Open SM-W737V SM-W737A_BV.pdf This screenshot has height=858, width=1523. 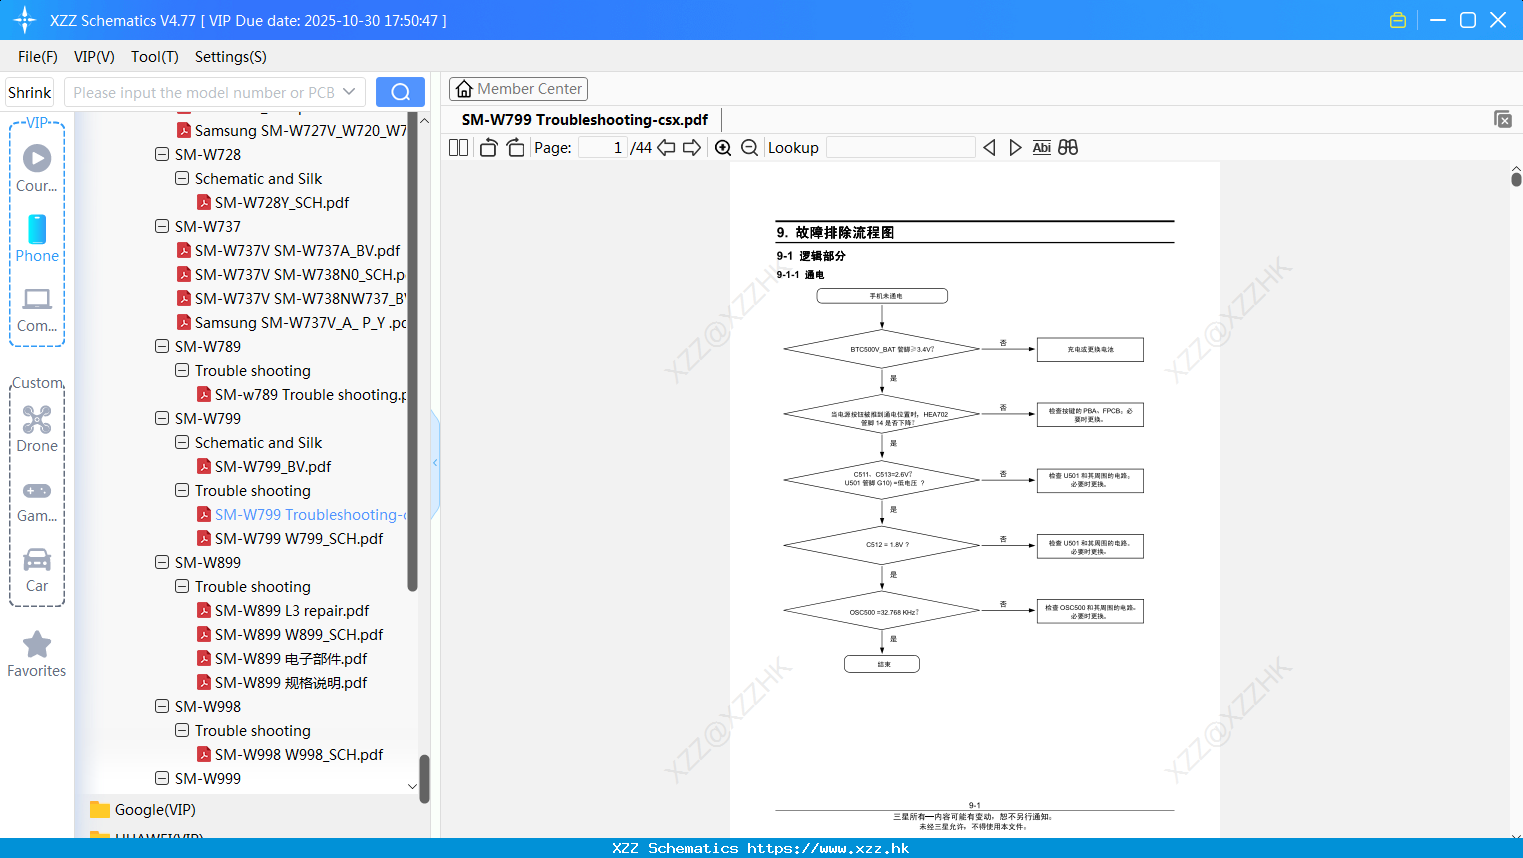297,250
